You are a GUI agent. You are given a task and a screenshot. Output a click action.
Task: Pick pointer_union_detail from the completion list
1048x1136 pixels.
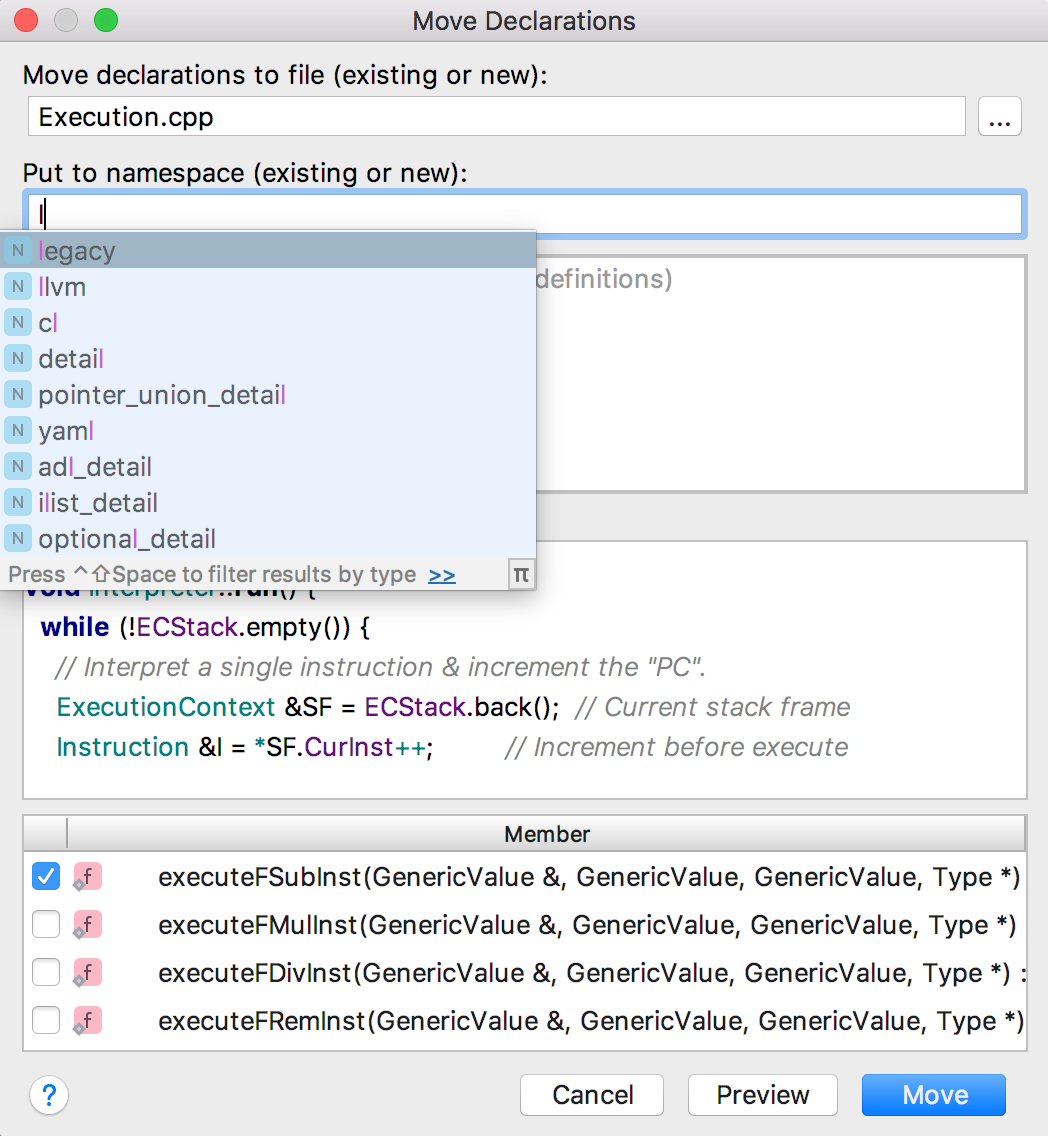coord(268,395)
